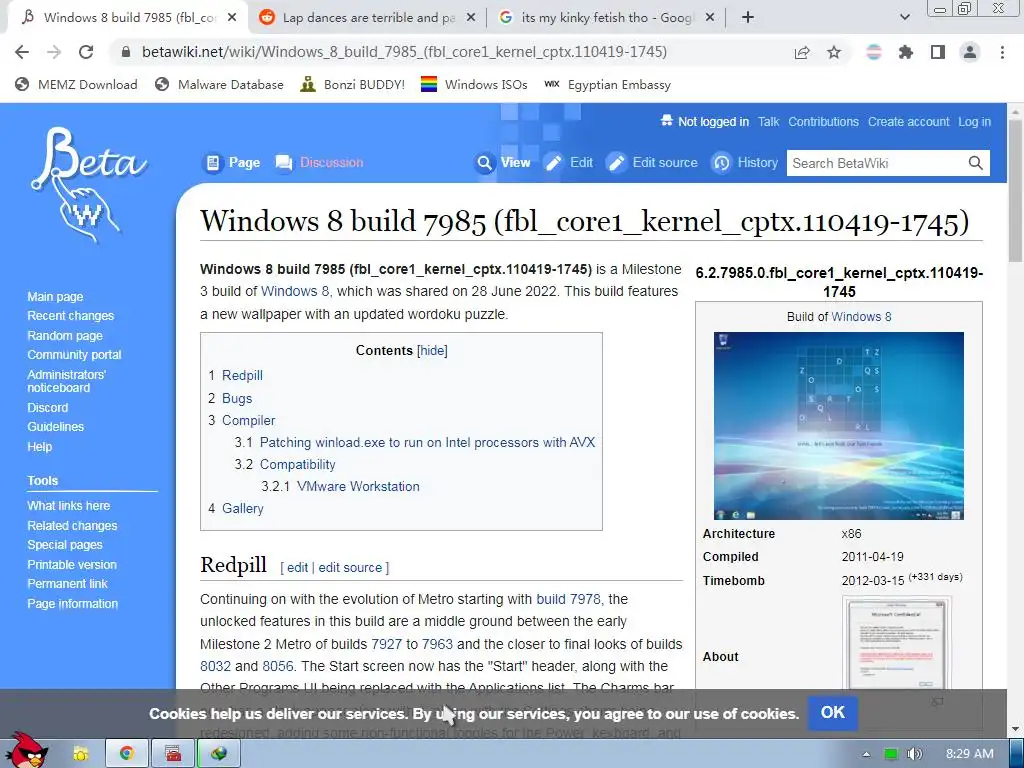This screenshot has height=768, width=1024.
Task: Open What links here tool
Action: click(x=69, y=505)
